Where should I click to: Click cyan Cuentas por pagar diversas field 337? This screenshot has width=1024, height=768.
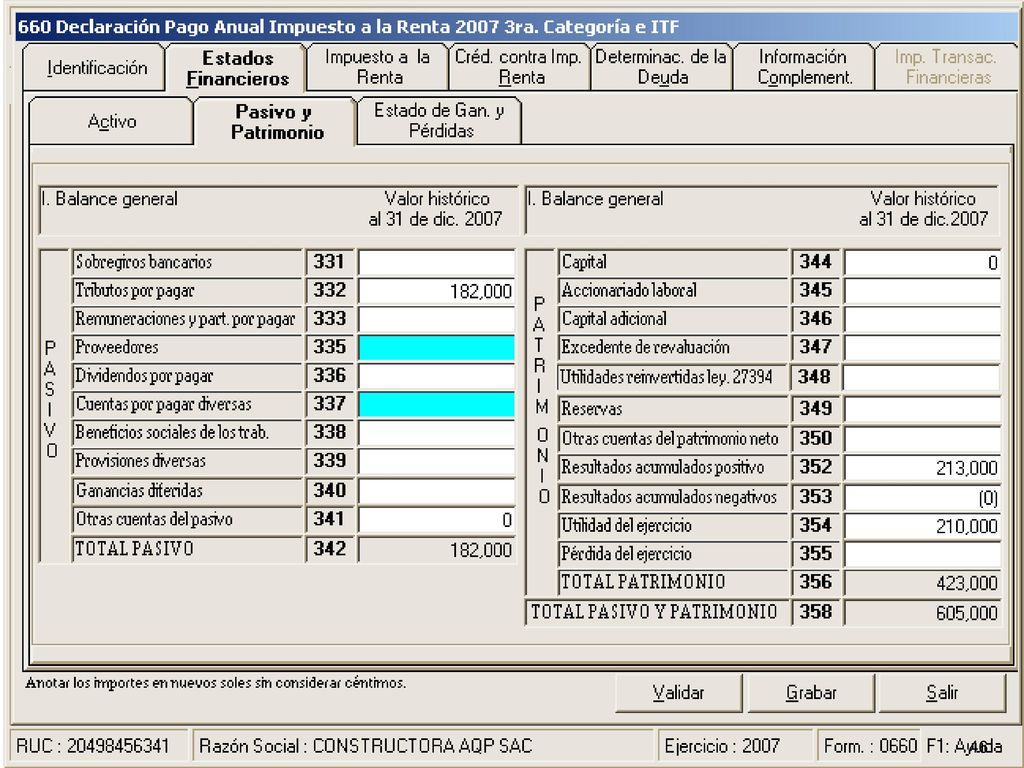[436, 405]
